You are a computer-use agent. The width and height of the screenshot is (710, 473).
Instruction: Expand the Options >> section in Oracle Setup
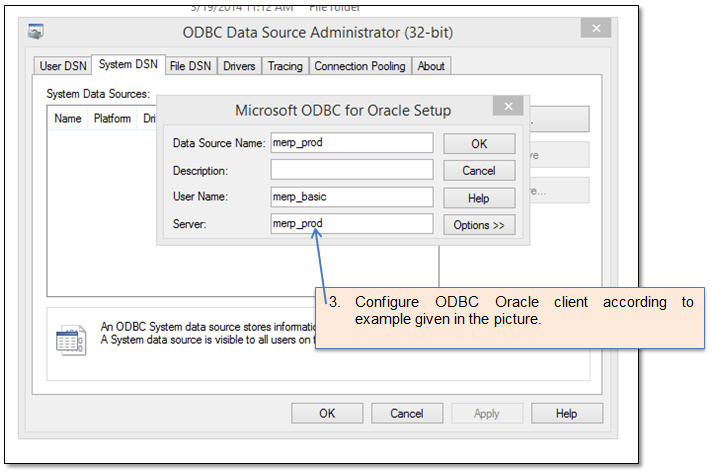tap(479, 225)
